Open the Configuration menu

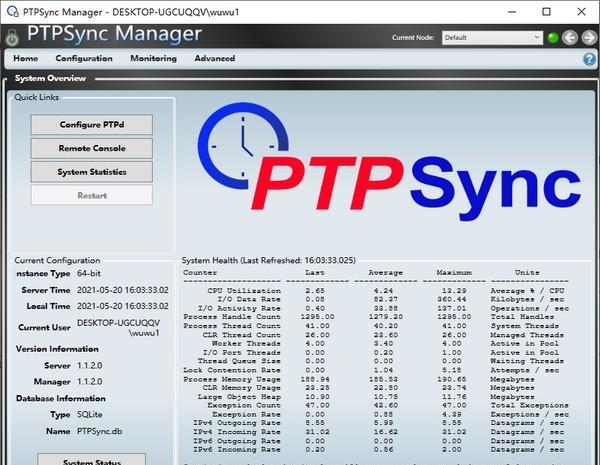[84, 59]
